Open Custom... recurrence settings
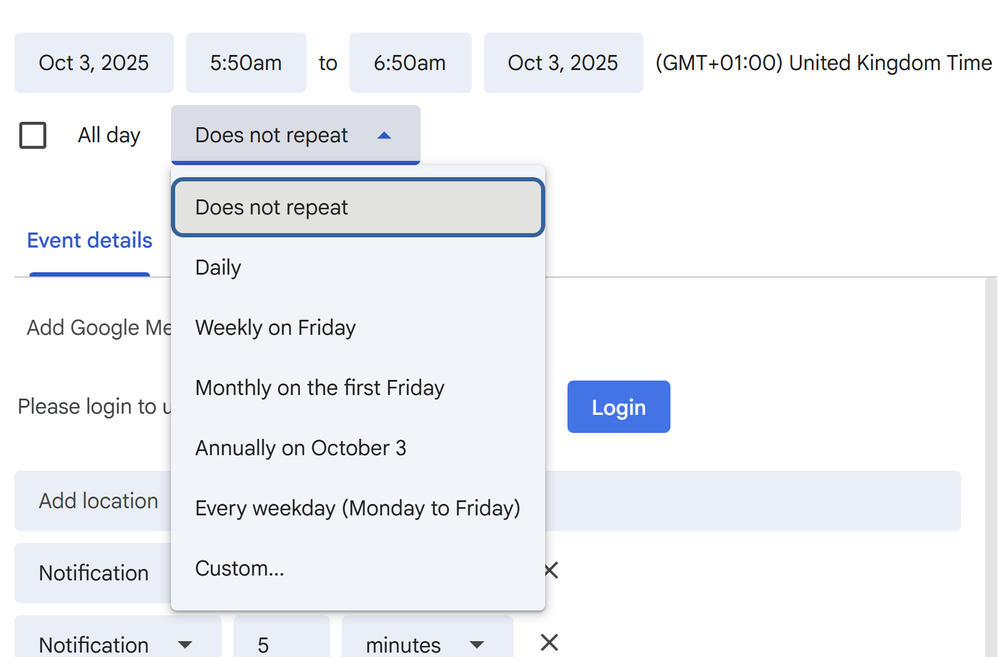 click(x=240, y=568)
